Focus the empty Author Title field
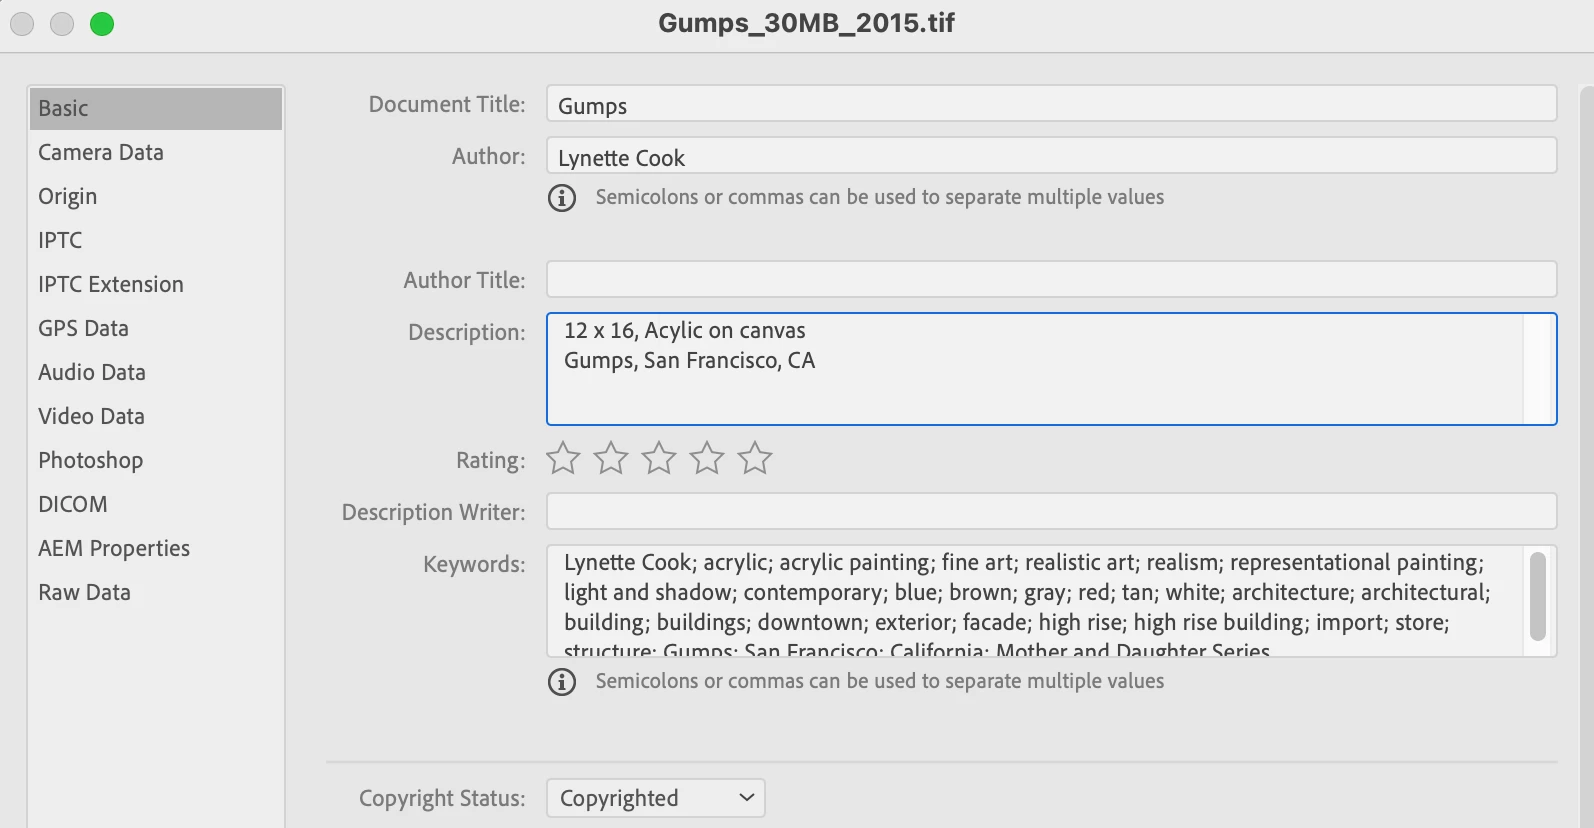The height and width of the screenshot is (828, 1594). pos(1052,279)
